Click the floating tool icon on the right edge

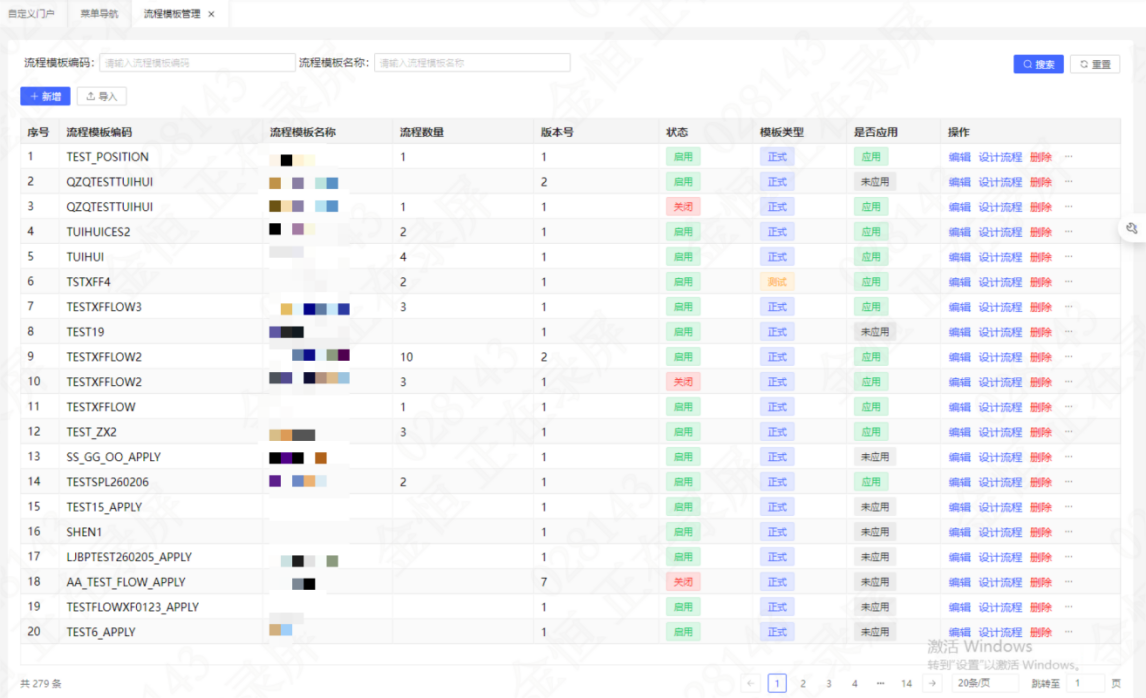tap(1131, 229)
